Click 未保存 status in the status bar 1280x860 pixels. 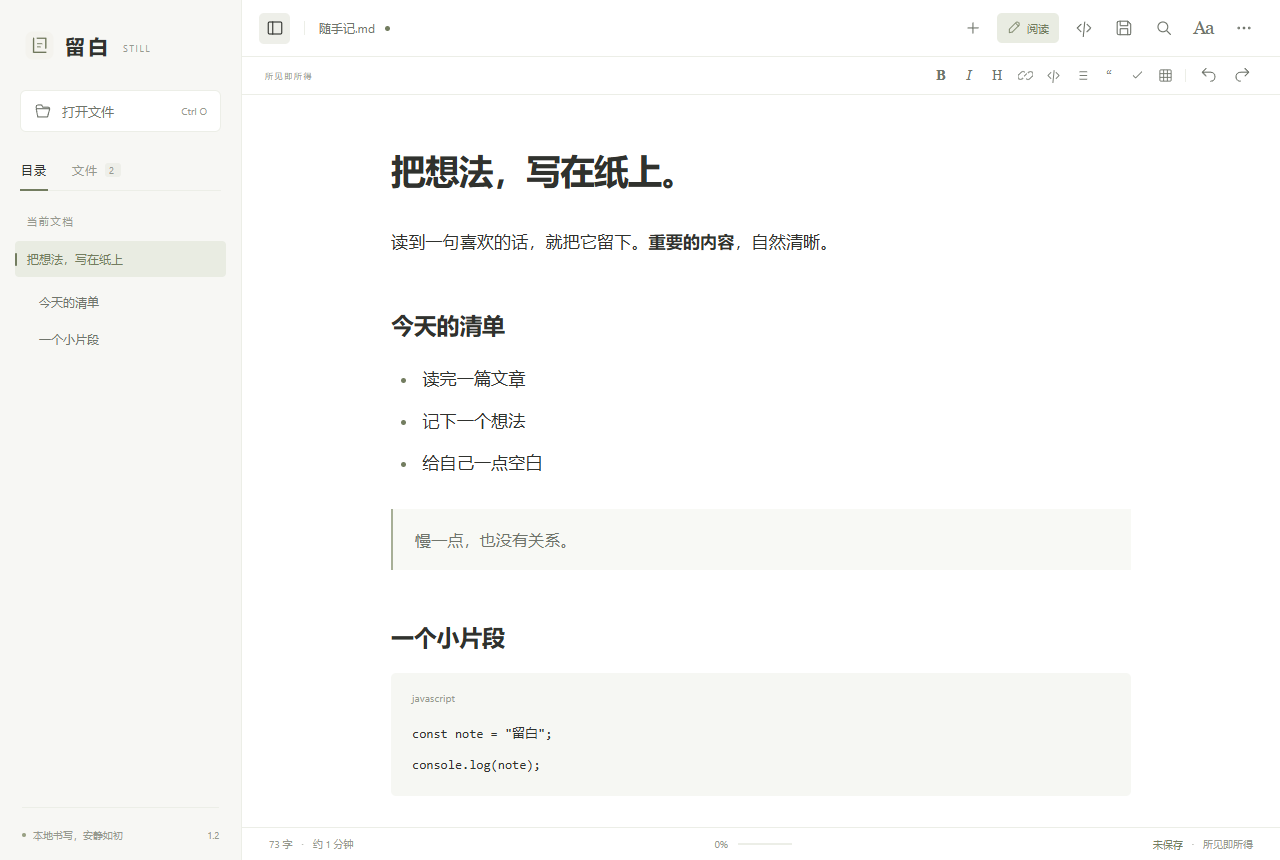pyautogui.click(x=1167, y=845)
